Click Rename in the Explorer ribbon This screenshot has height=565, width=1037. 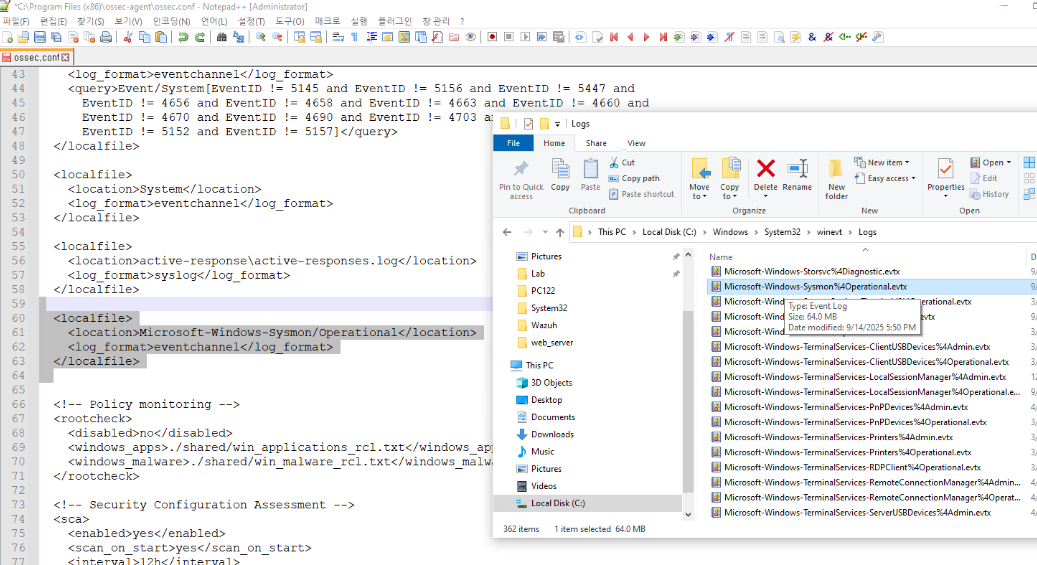(x=797, y=175)
